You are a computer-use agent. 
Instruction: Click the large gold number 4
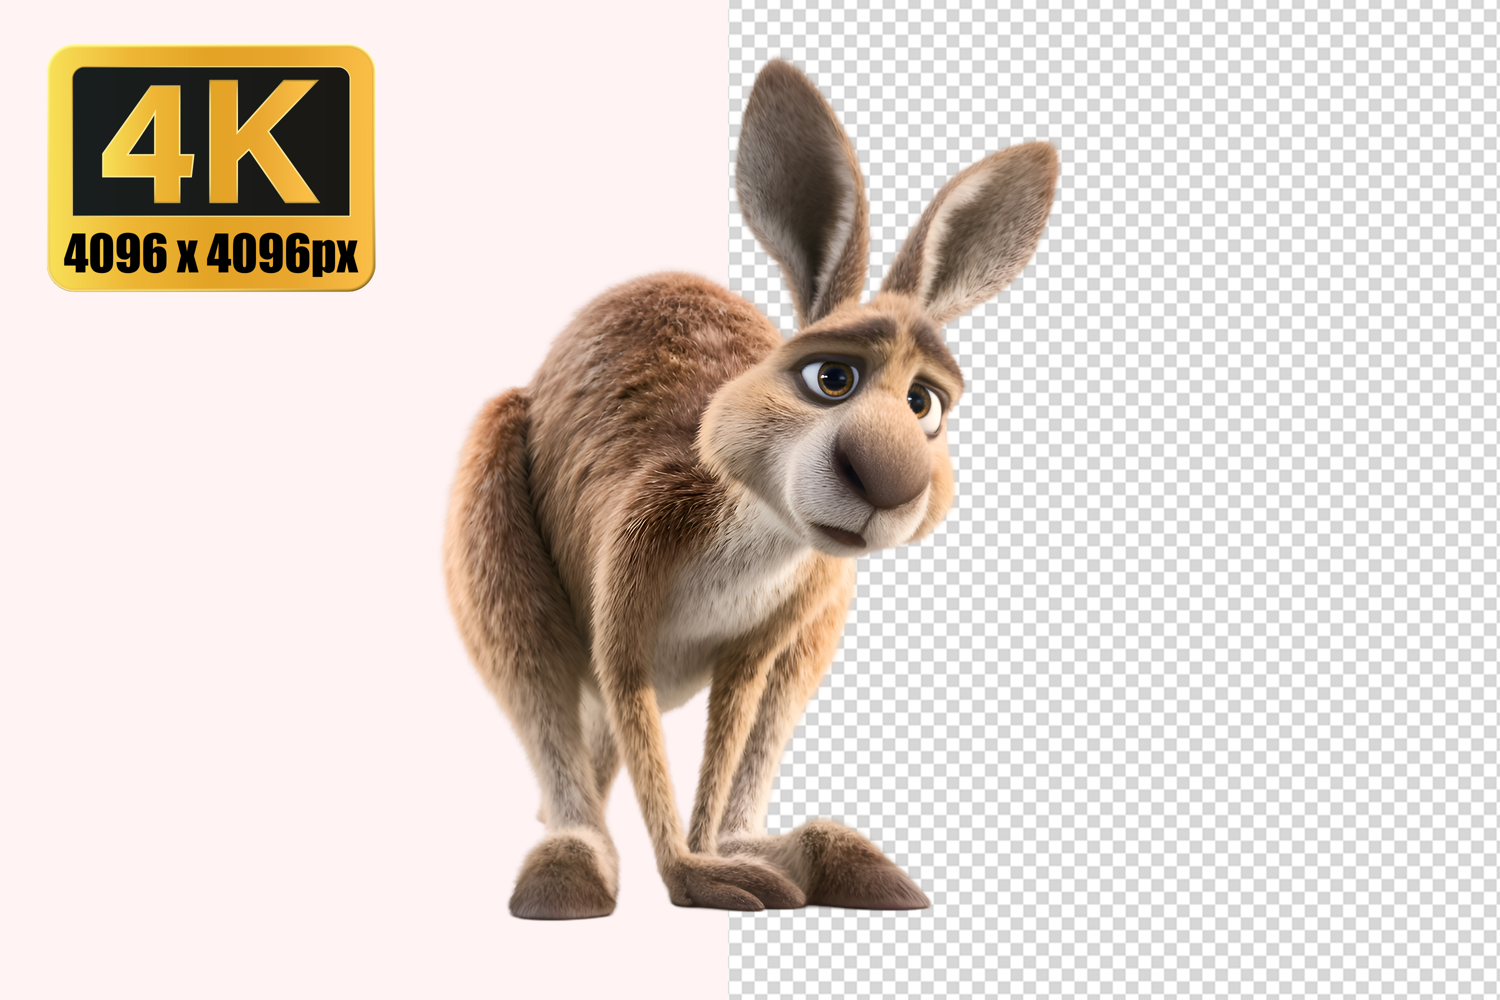[150, 142]
